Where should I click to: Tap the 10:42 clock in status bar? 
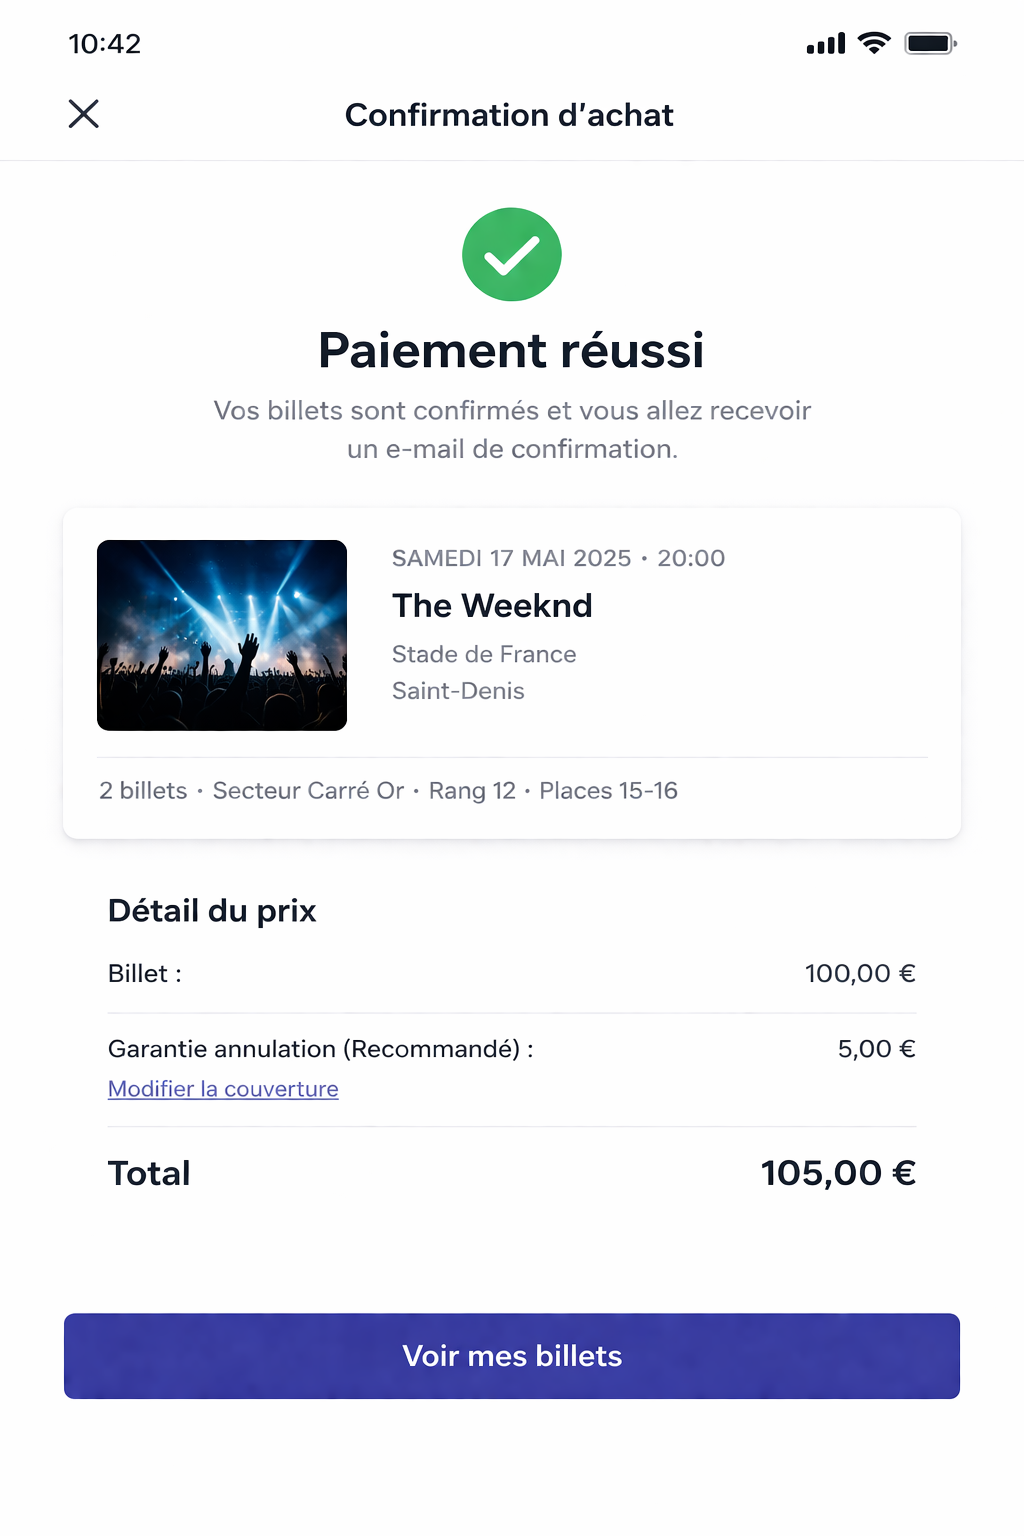pyautogui.click(x=105, y=44)
